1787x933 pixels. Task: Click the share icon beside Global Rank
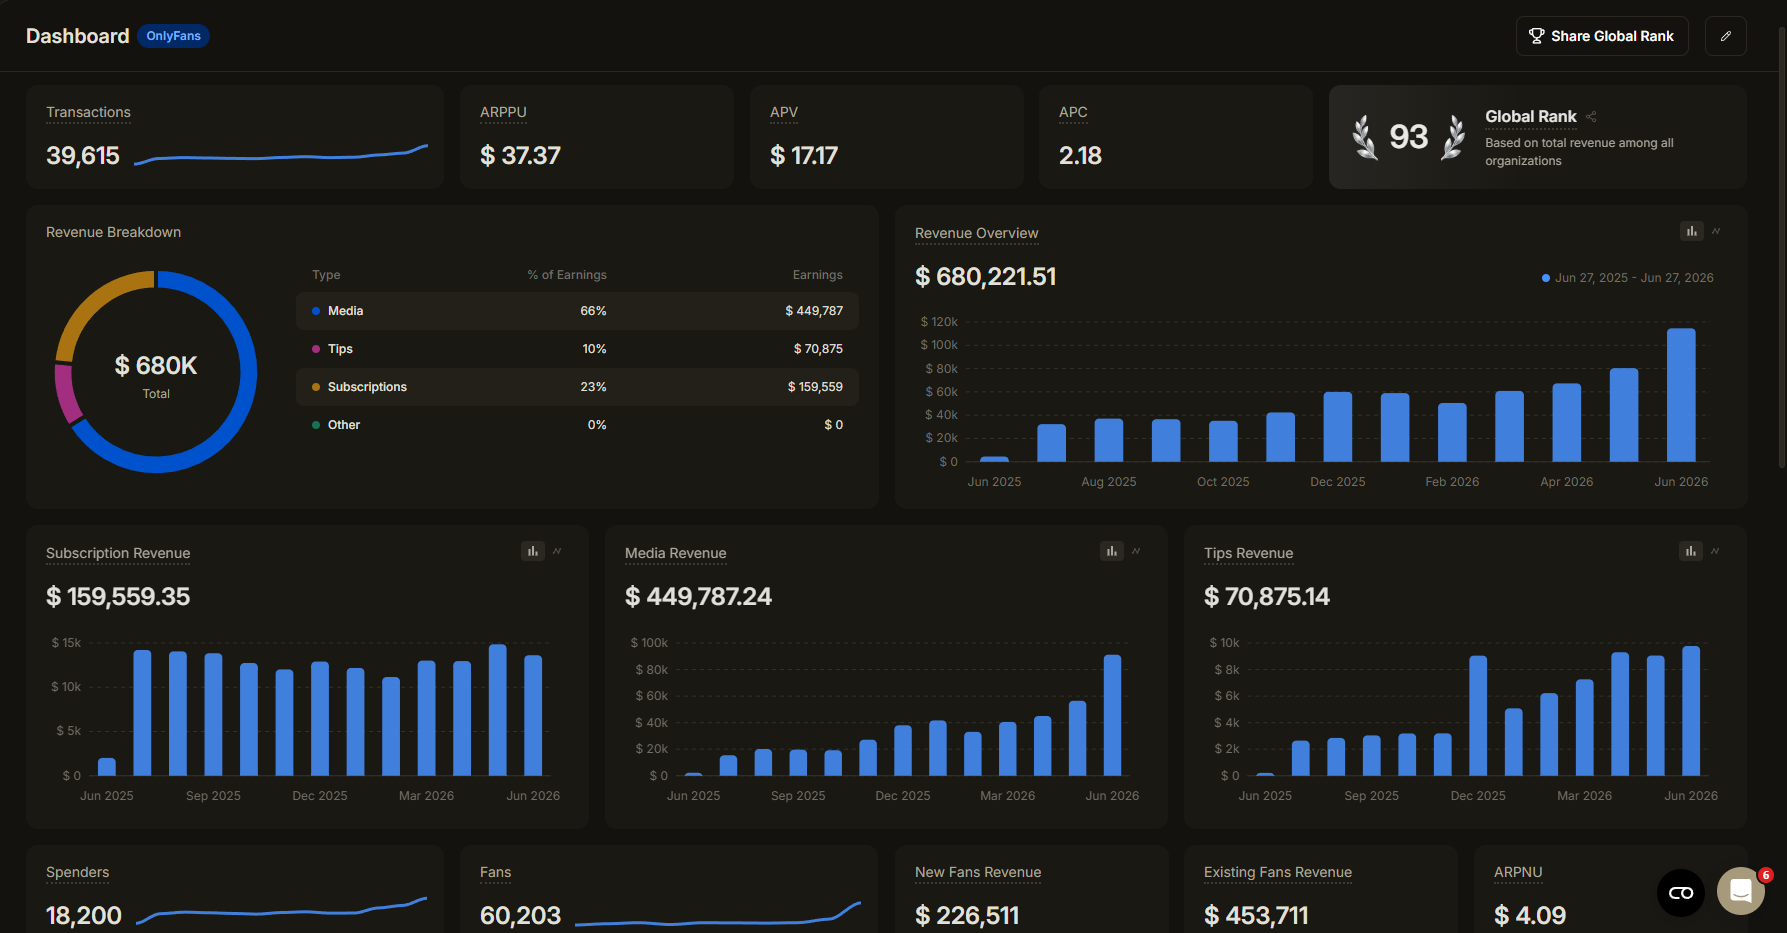pos(1591,117)
